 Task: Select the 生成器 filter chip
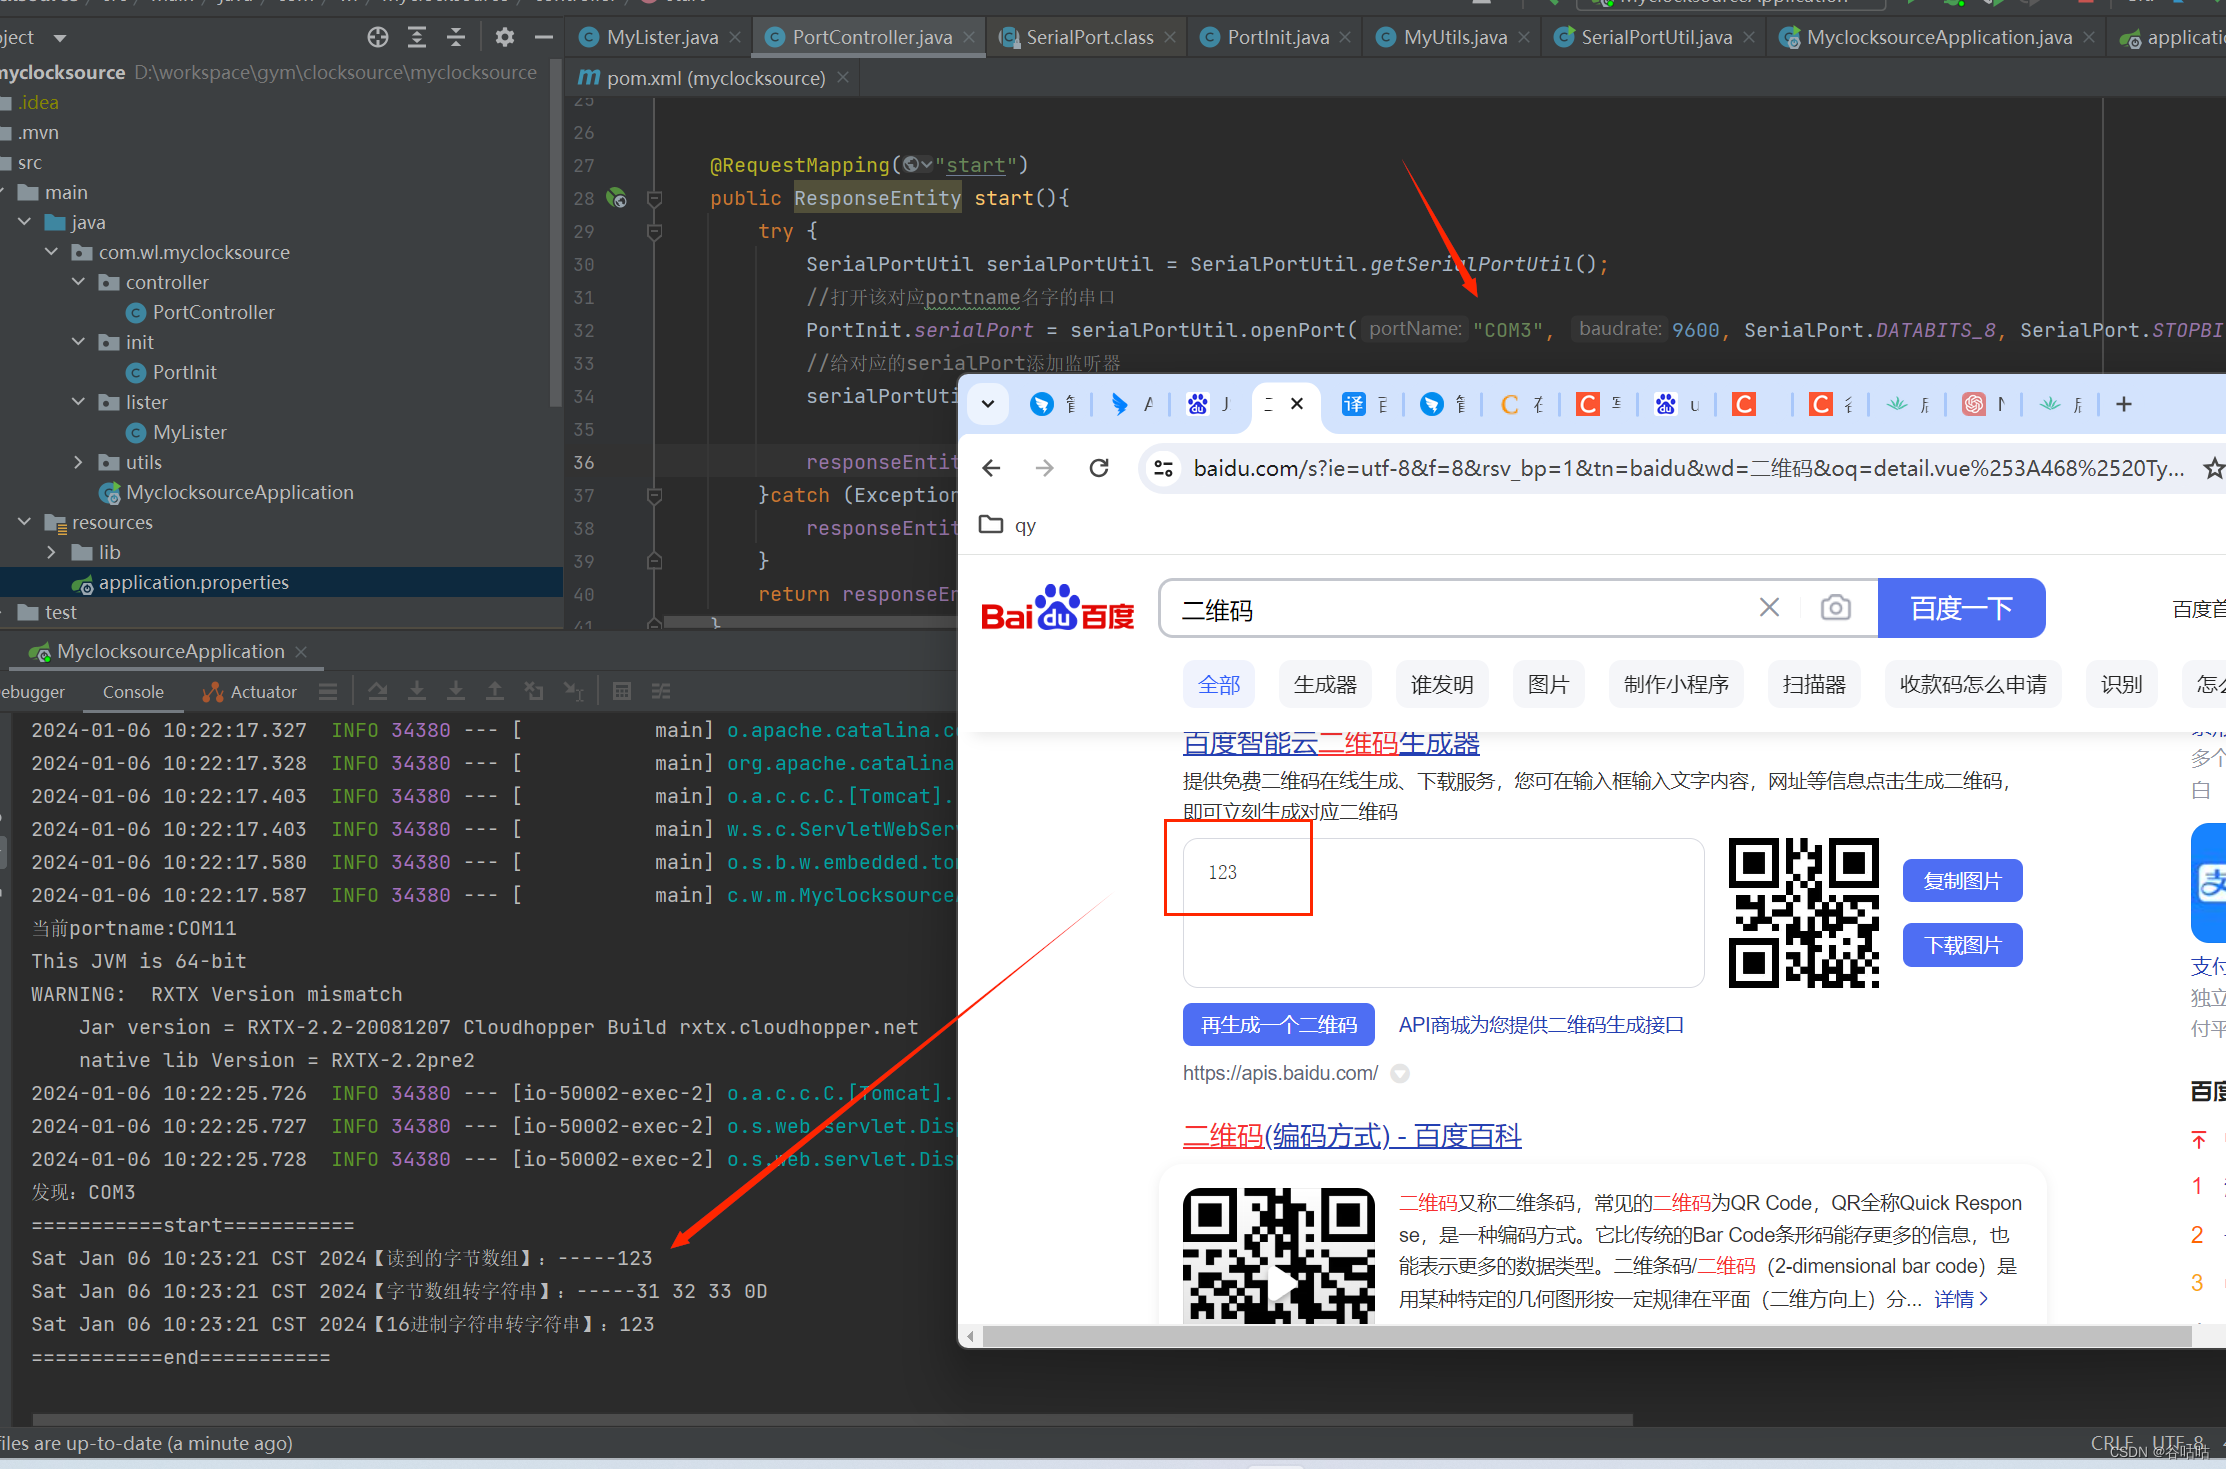tap(1324, 685)
